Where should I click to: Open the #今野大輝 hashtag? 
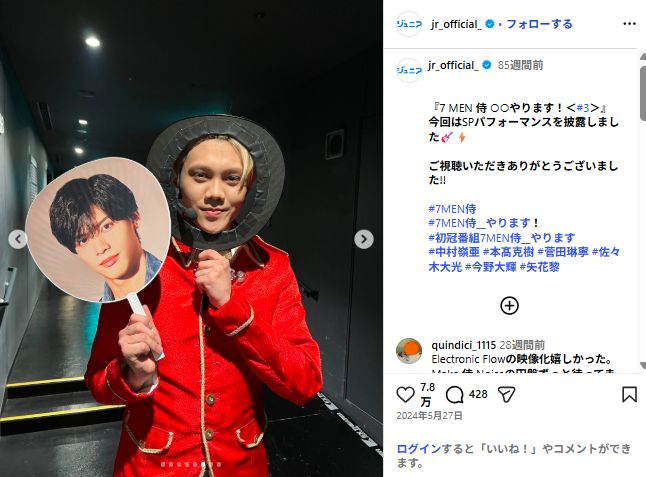[x=490, y=267]
